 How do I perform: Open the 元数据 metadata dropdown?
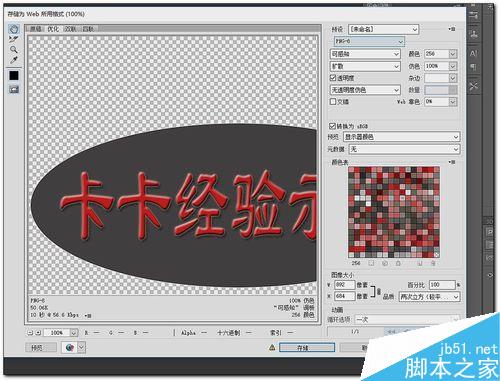tap(404, 149)
